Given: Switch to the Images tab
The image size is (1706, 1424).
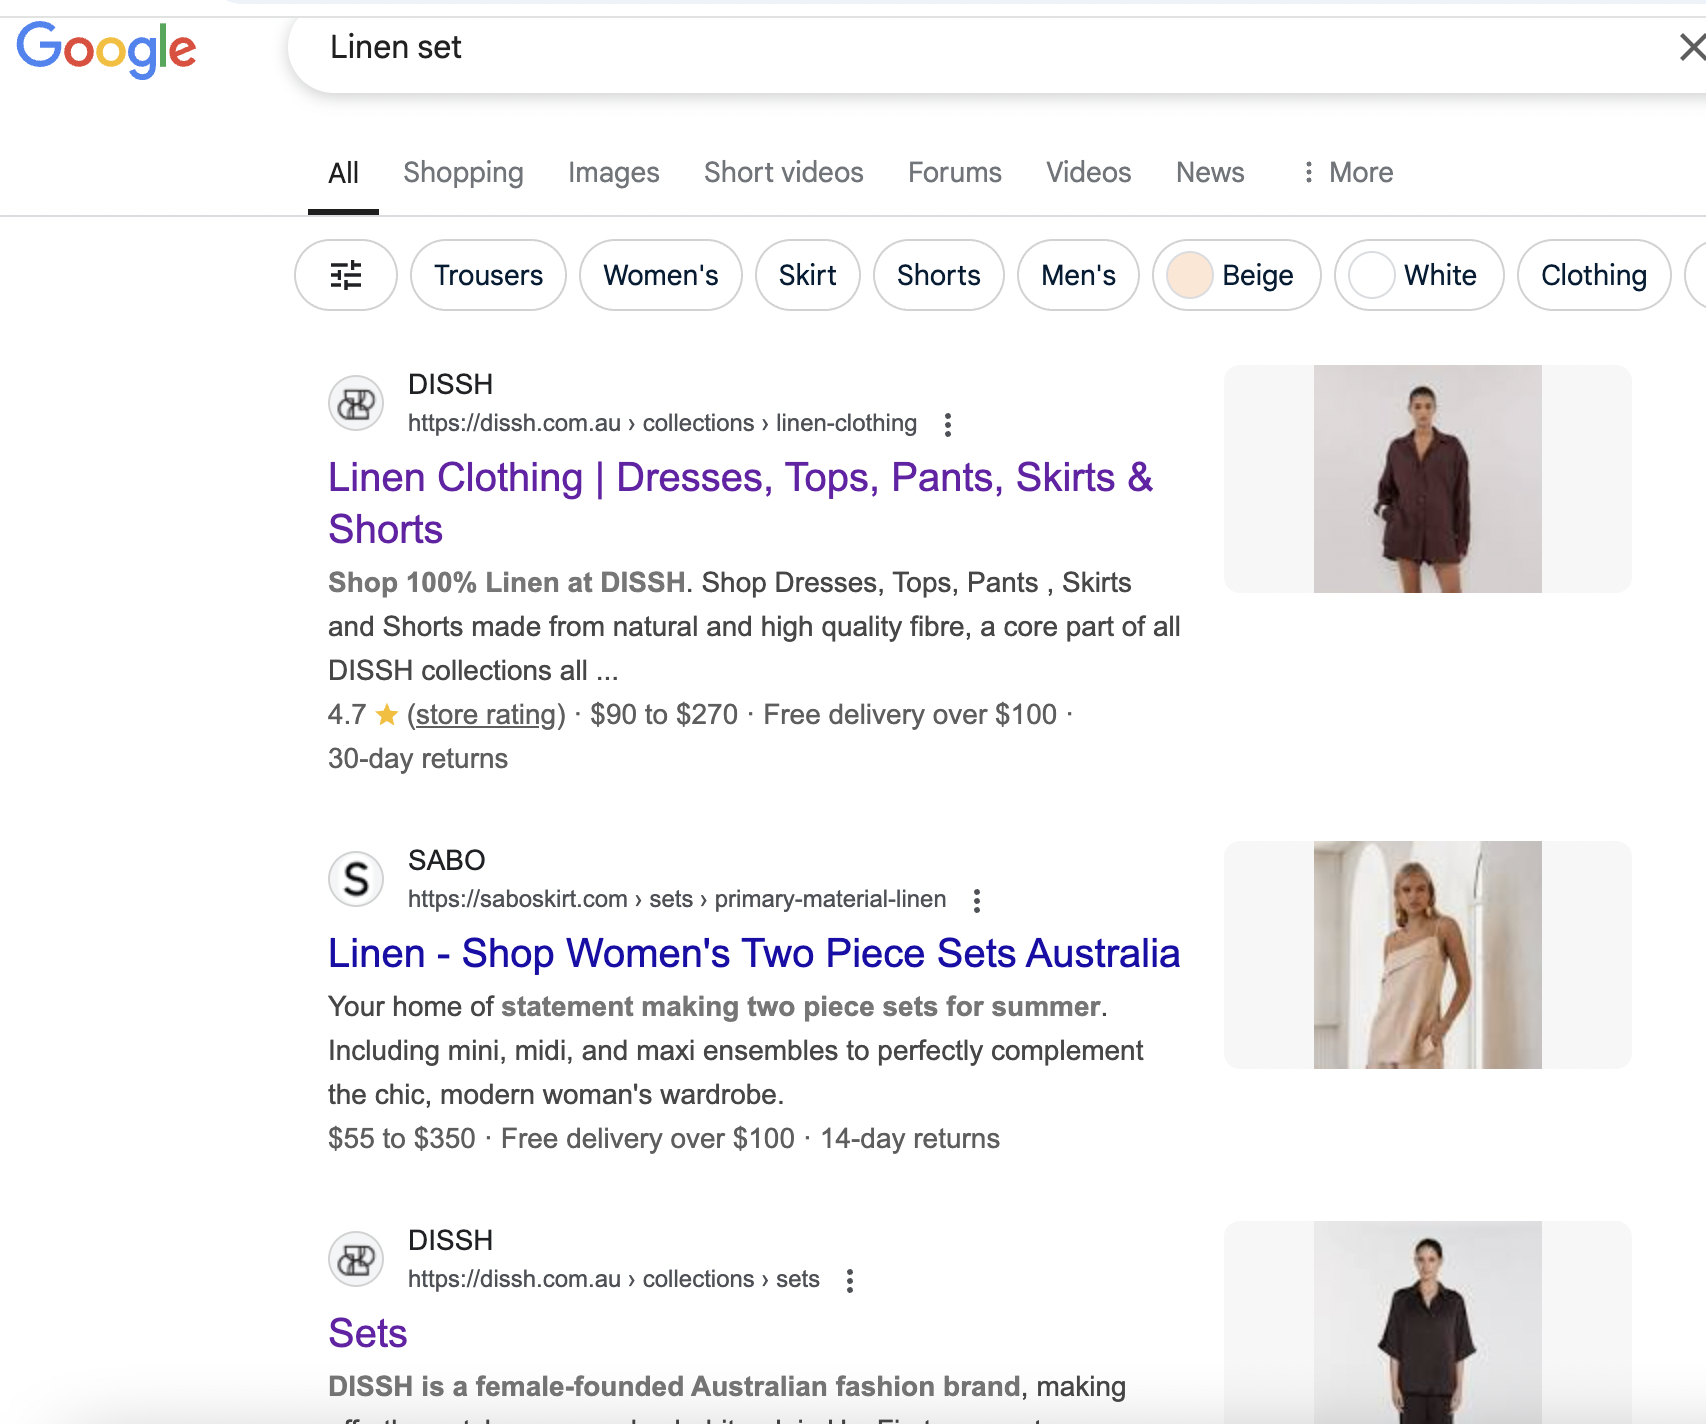Looking at the screenshot, I should tap(614, 172).
